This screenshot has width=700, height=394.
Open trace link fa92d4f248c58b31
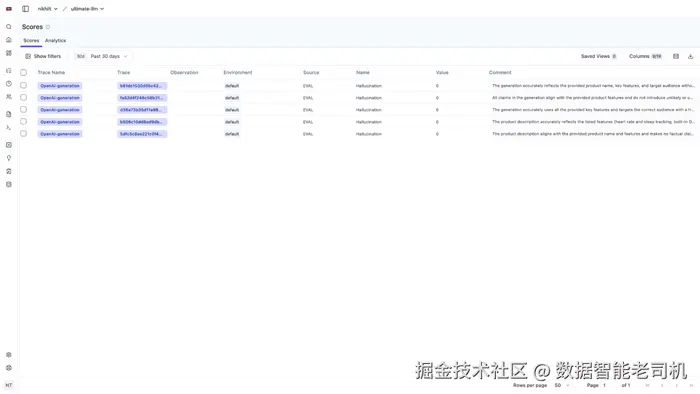[142, 98]
